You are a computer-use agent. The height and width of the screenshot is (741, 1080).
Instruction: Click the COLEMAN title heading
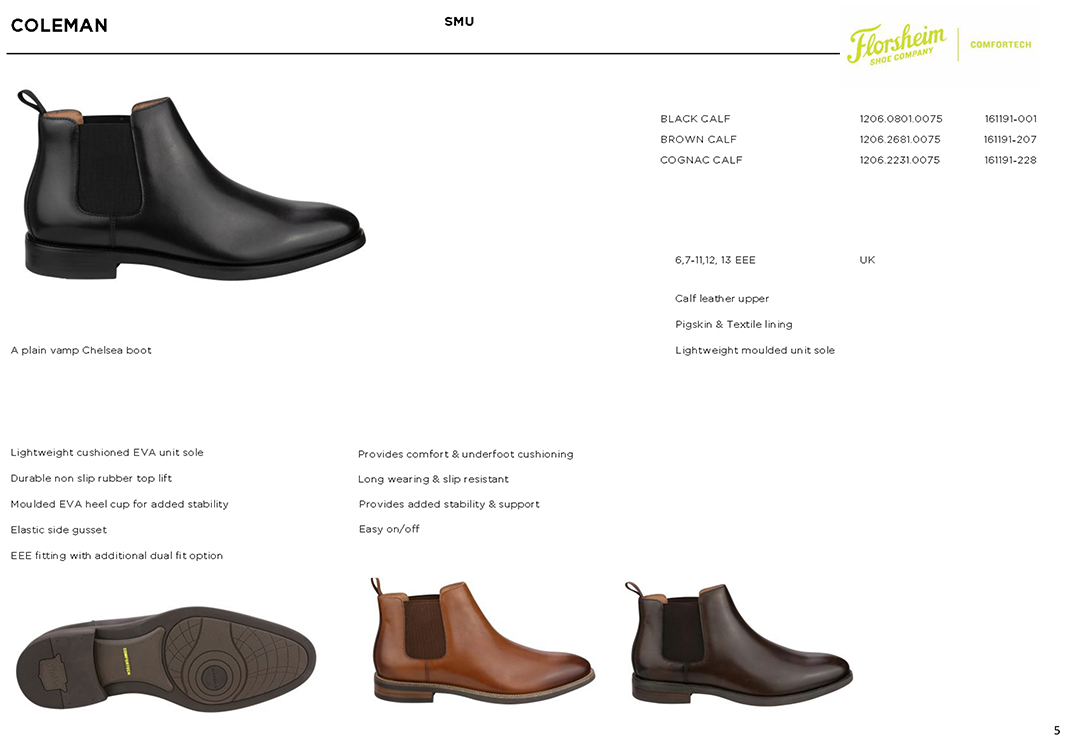[x=59, y=25]
